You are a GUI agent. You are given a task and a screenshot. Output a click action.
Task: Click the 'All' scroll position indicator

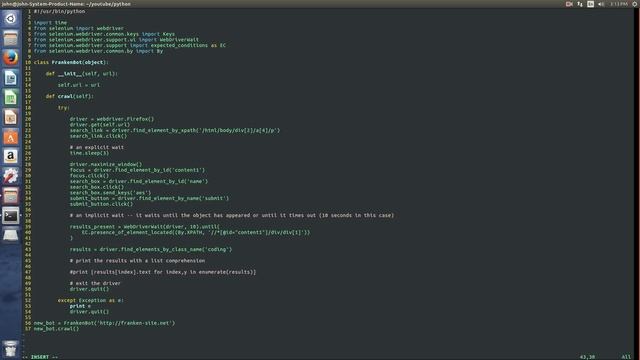[626, 357]
